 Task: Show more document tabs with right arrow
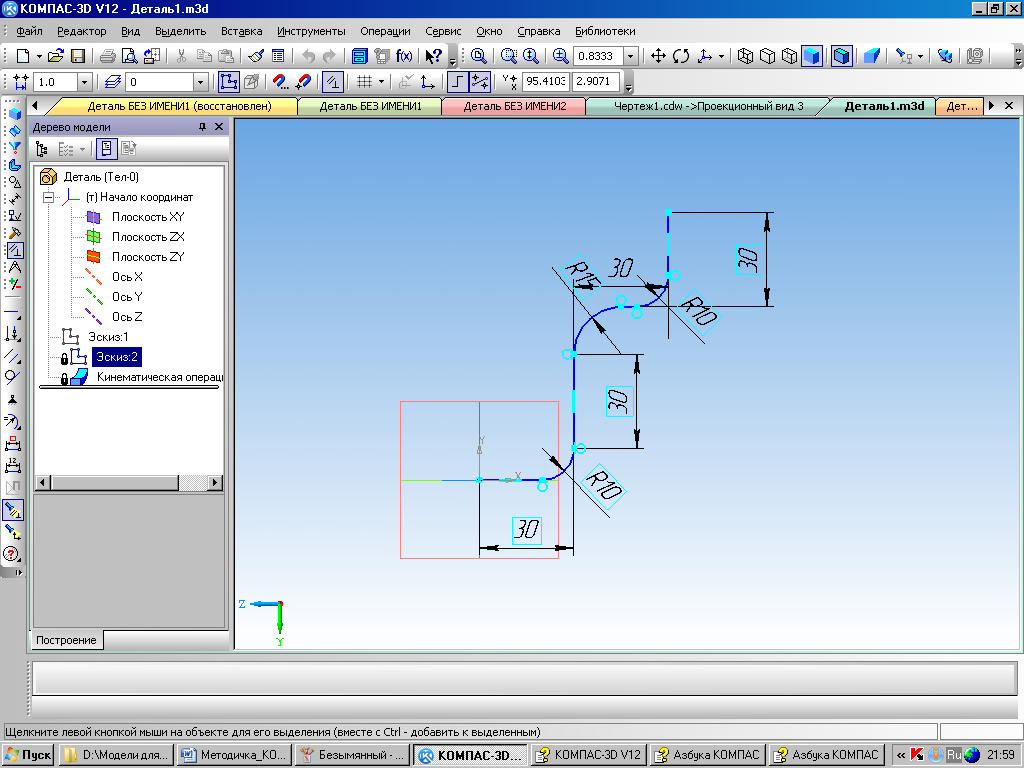[x=992, y=106]
